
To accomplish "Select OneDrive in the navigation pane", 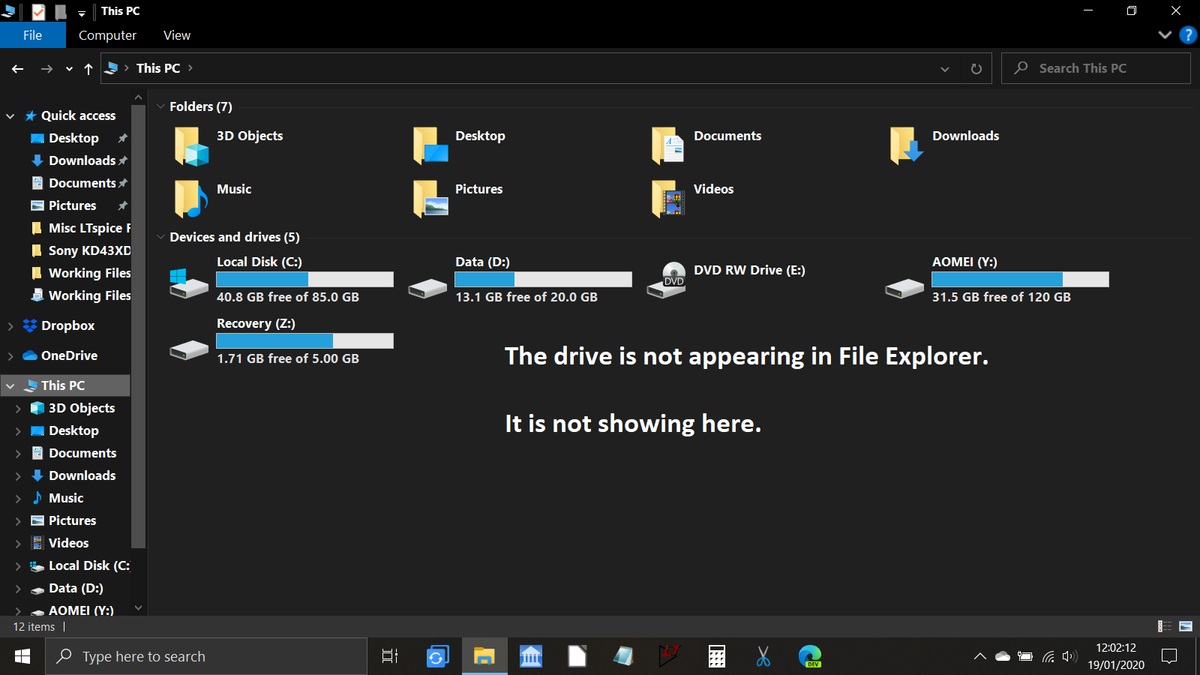I will [69, 356].
